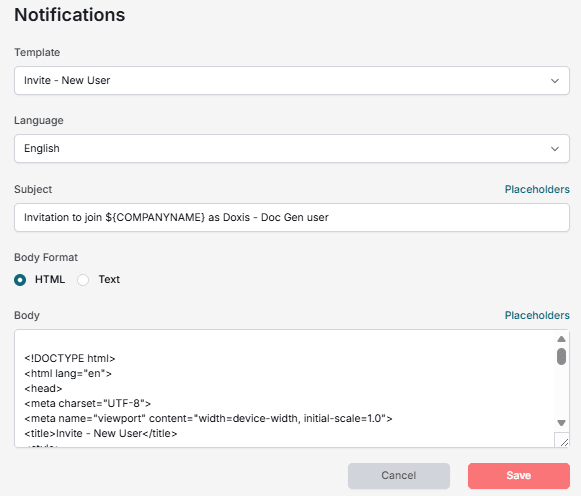
Task: Click the <meta charset="UTF-8"> line
Action: (87, 403)
